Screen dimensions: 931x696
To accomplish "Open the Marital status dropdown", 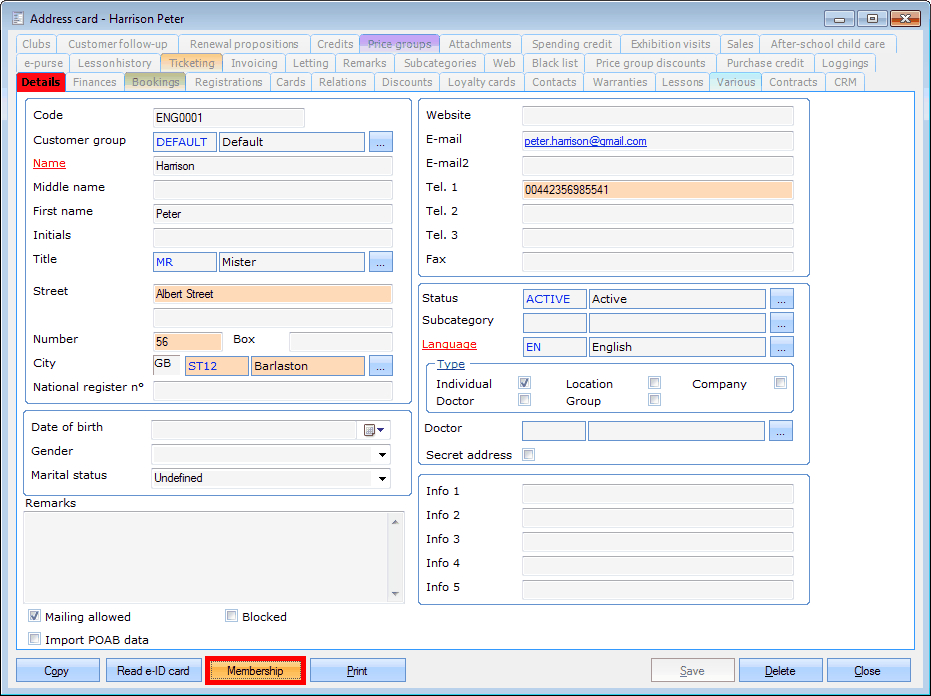I will click(381, 478).
